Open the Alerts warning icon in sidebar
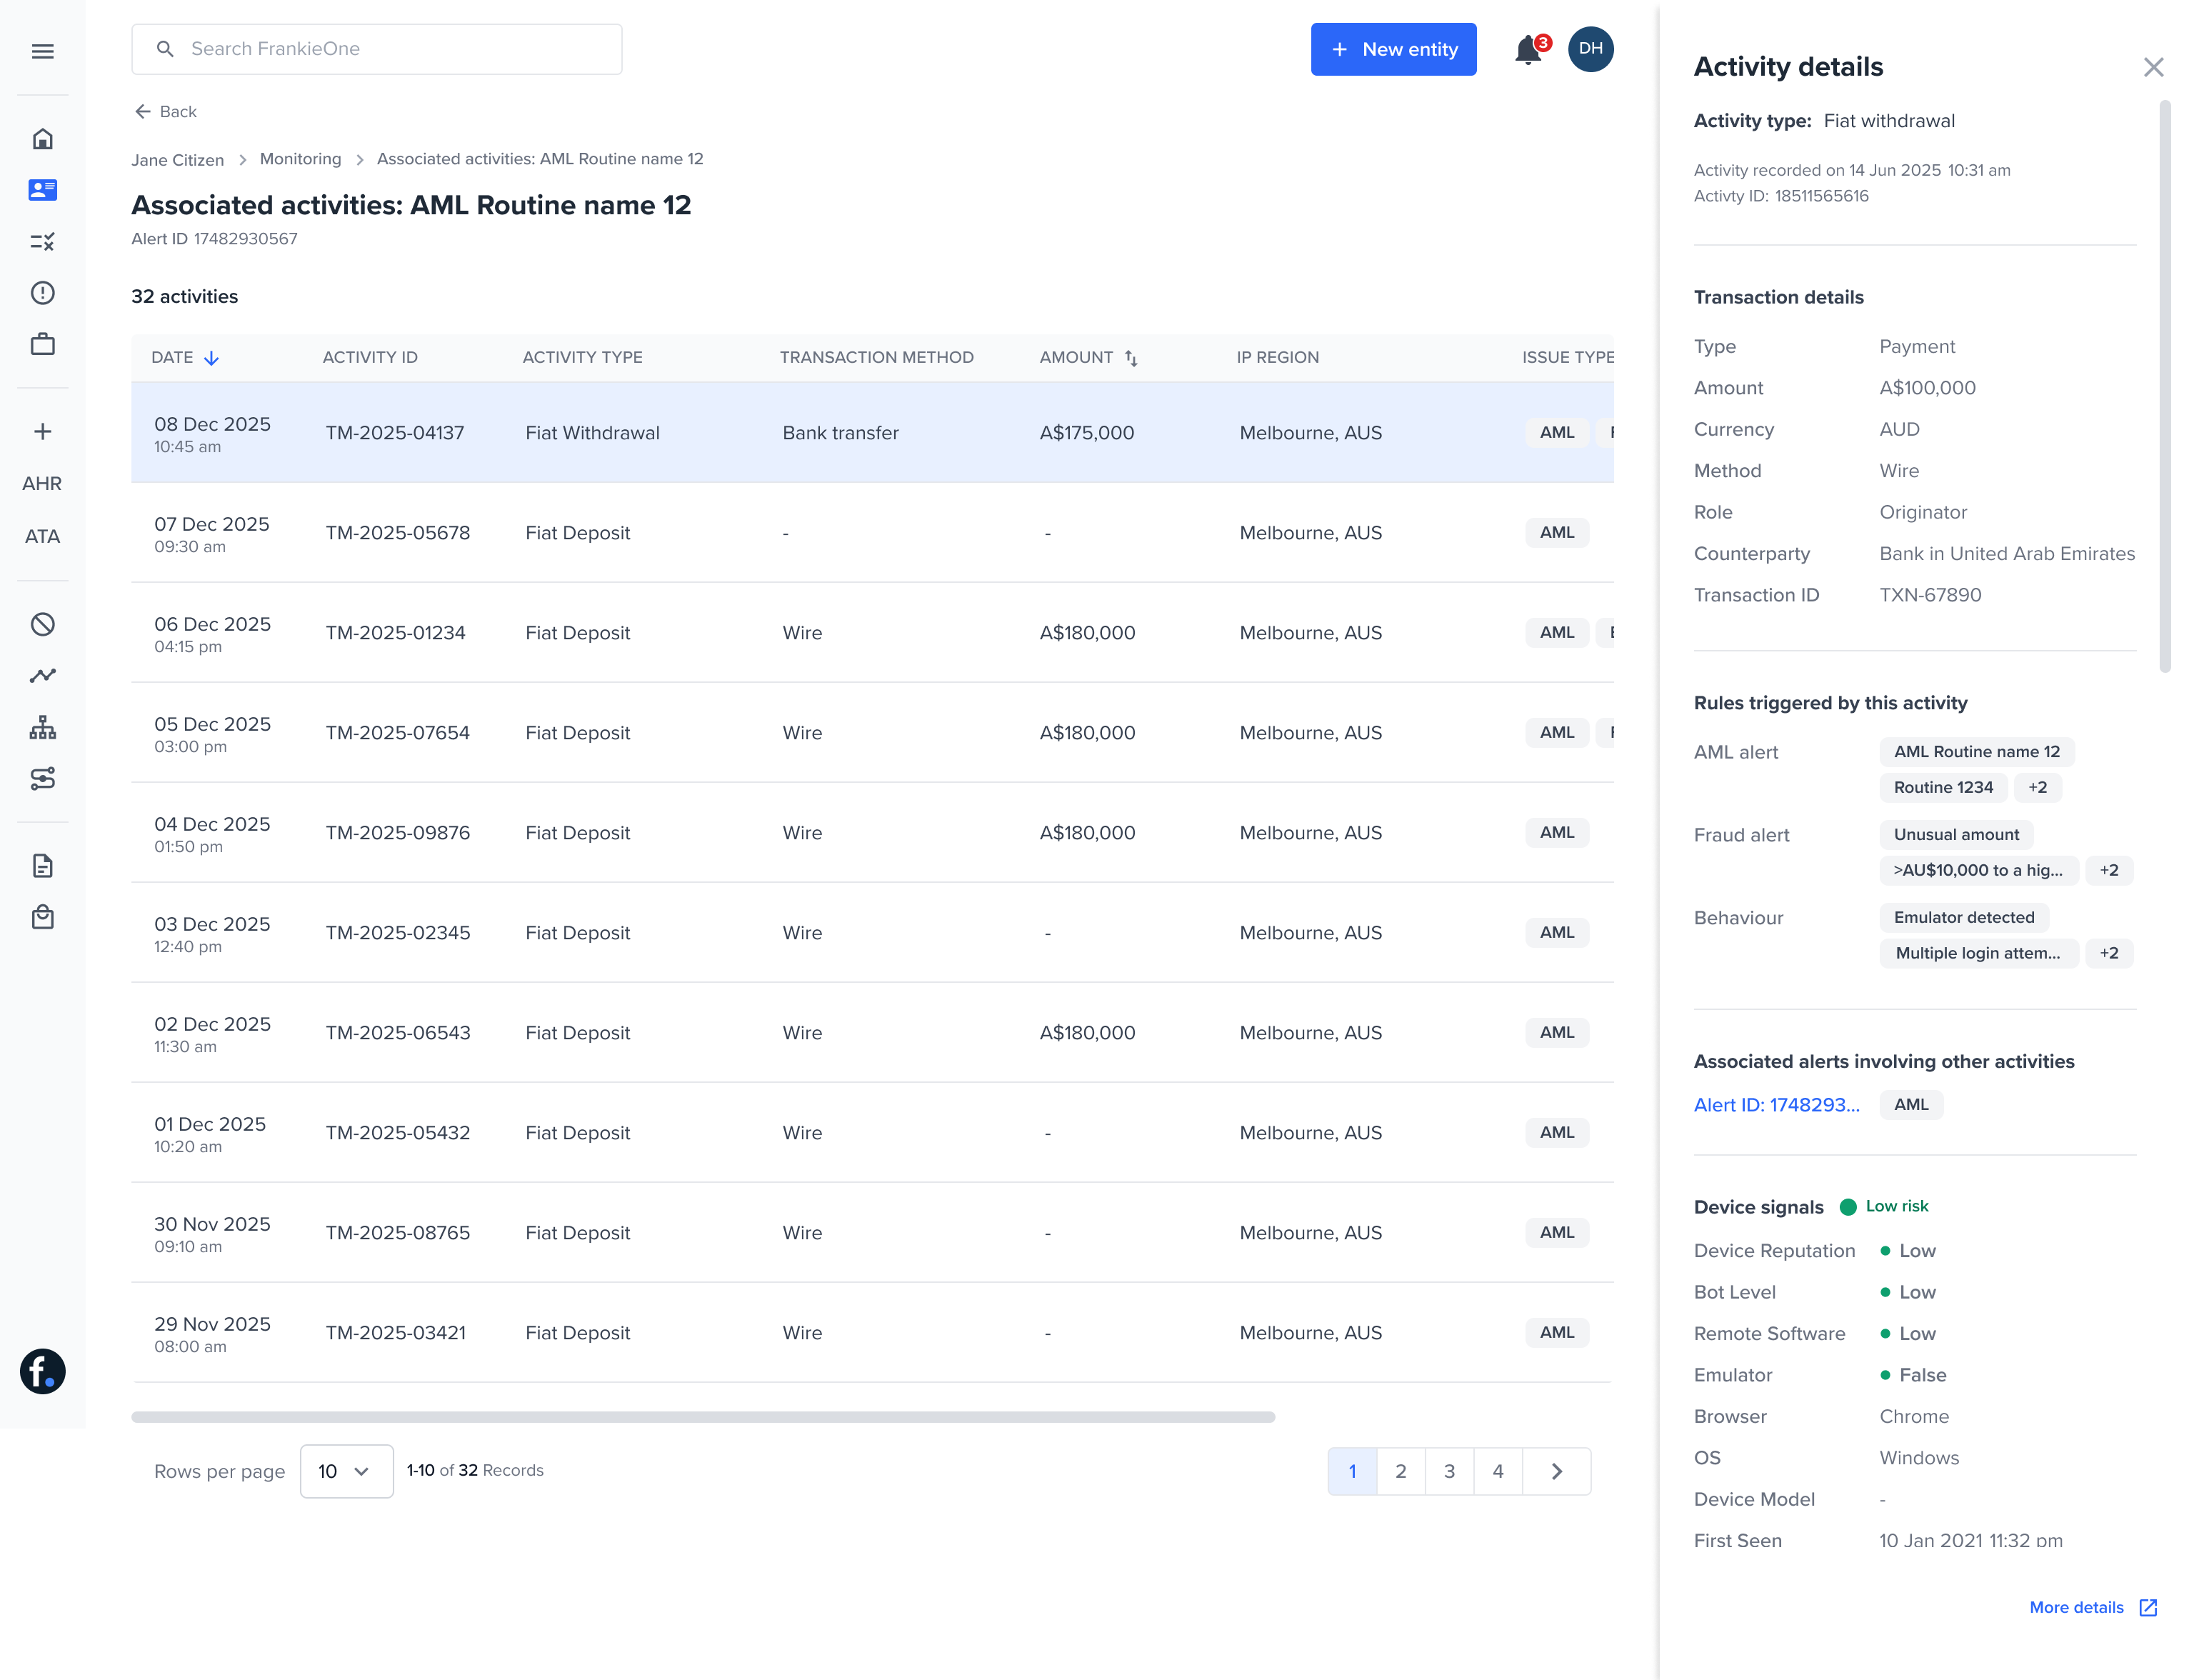This screenshot has height=1680, width=2194. click(x=43, y=292)
